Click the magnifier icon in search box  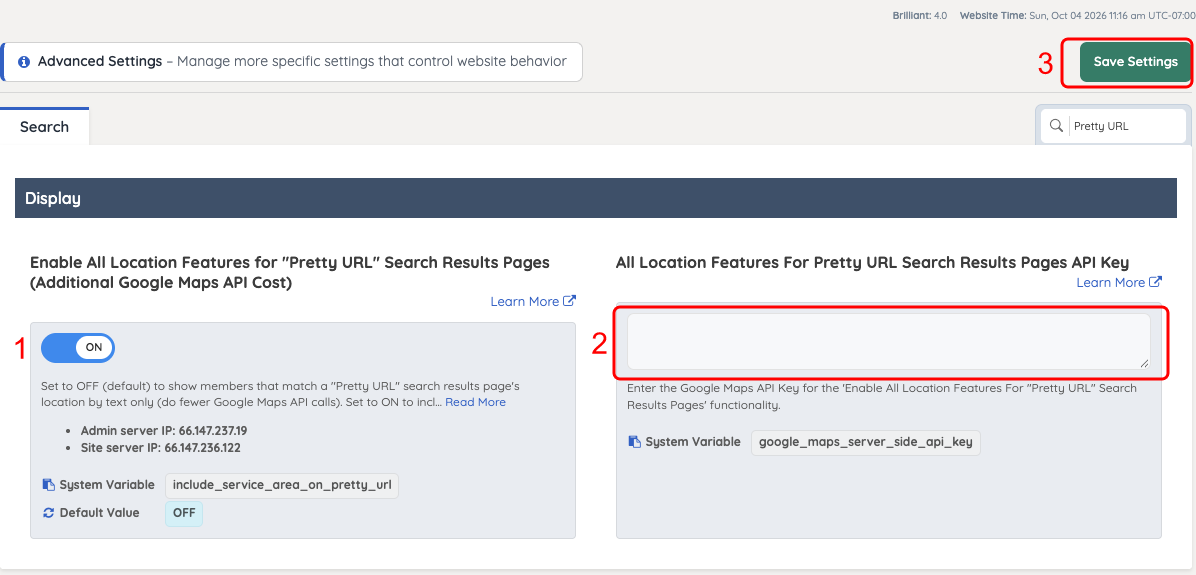pos(1056,126)
